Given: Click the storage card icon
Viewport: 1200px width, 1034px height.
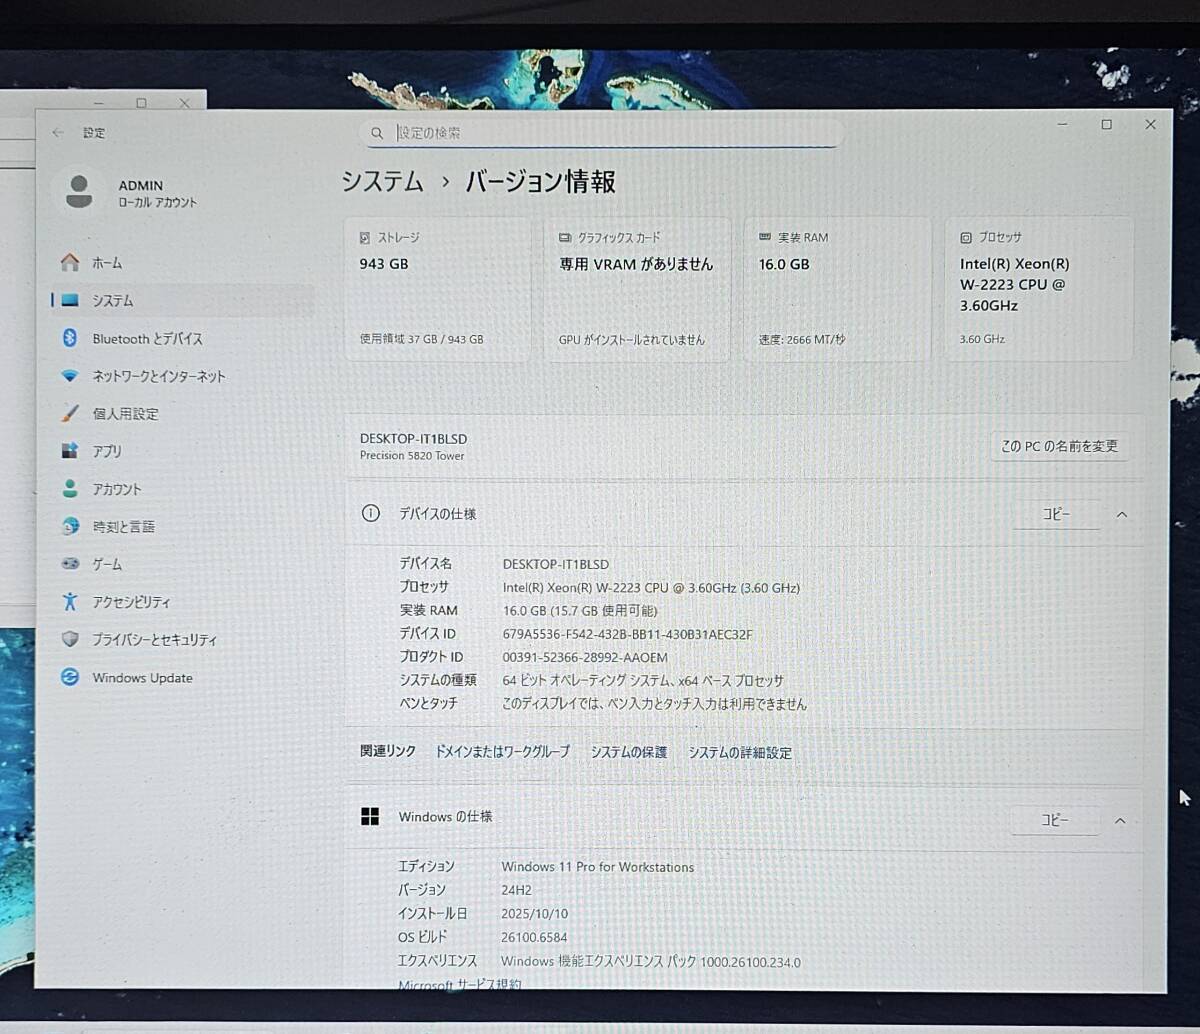Looking at the screenshot, I should point(364,238).
